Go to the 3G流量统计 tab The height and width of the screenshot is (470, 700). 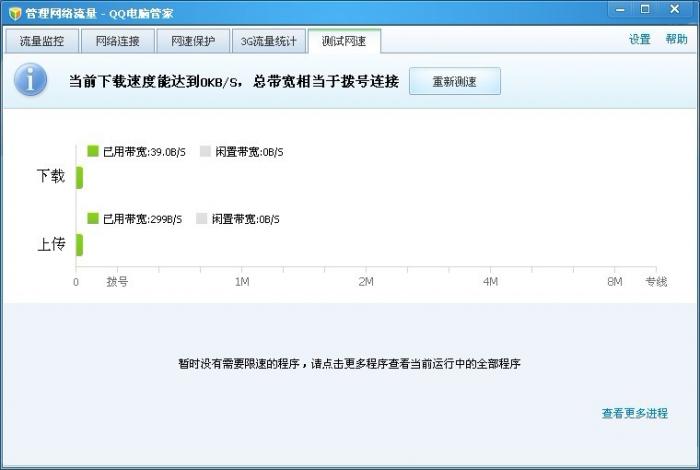[269, 41]
